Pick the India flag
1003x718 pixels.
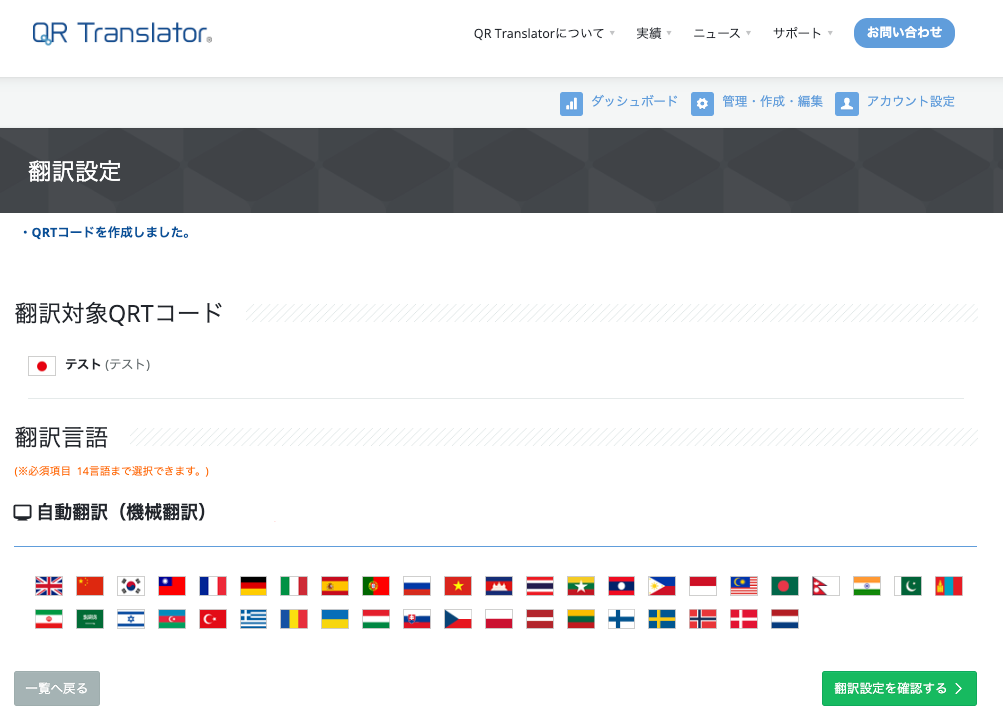867,586
